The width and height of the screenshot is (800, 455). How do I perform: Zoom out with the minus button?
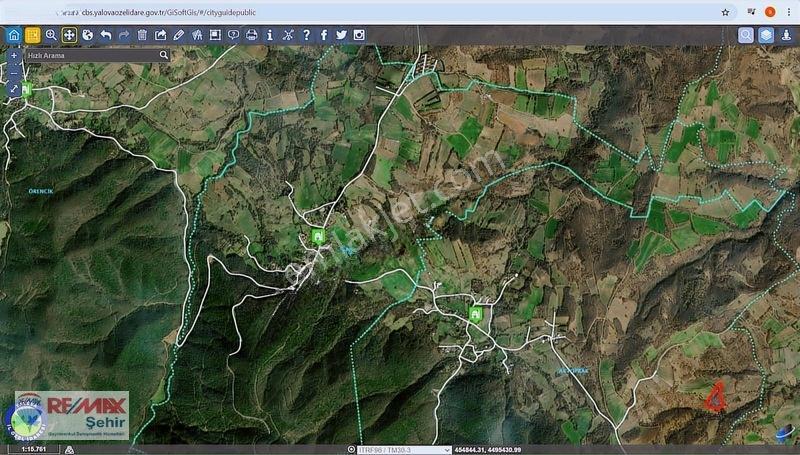14,72
